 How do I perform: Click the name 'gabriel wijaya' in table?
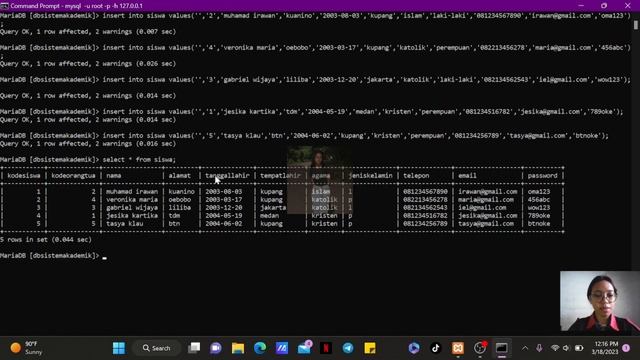click(x=132, y=207)
